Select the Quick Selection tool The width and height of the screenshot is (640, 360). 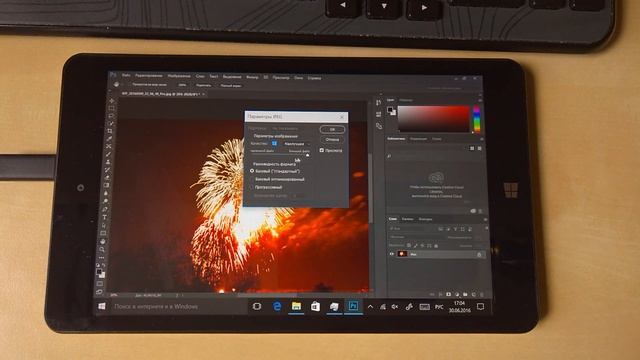[111, 124]
